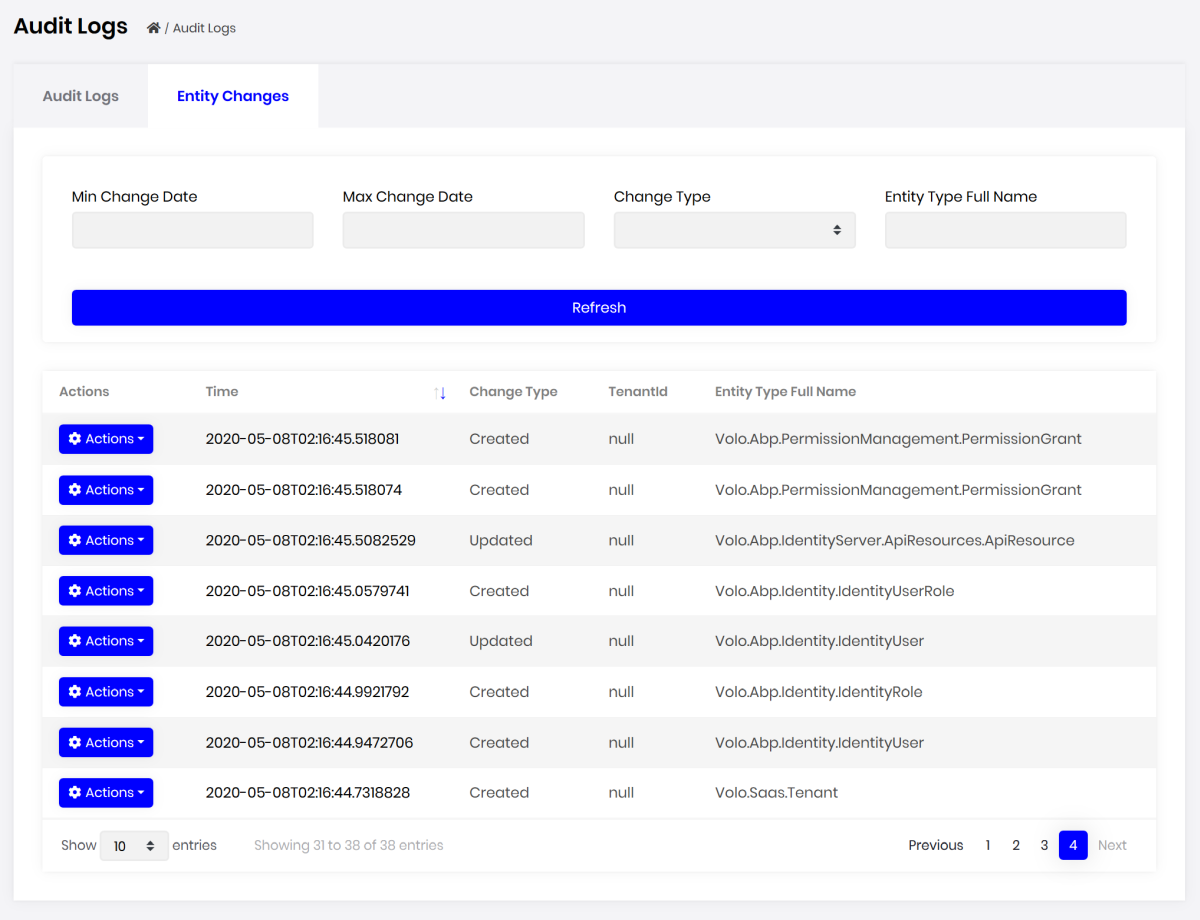
Task: Click the gear icon in the IdentityUserRole row
Action: pyautogui.click(x=75, y=590)
